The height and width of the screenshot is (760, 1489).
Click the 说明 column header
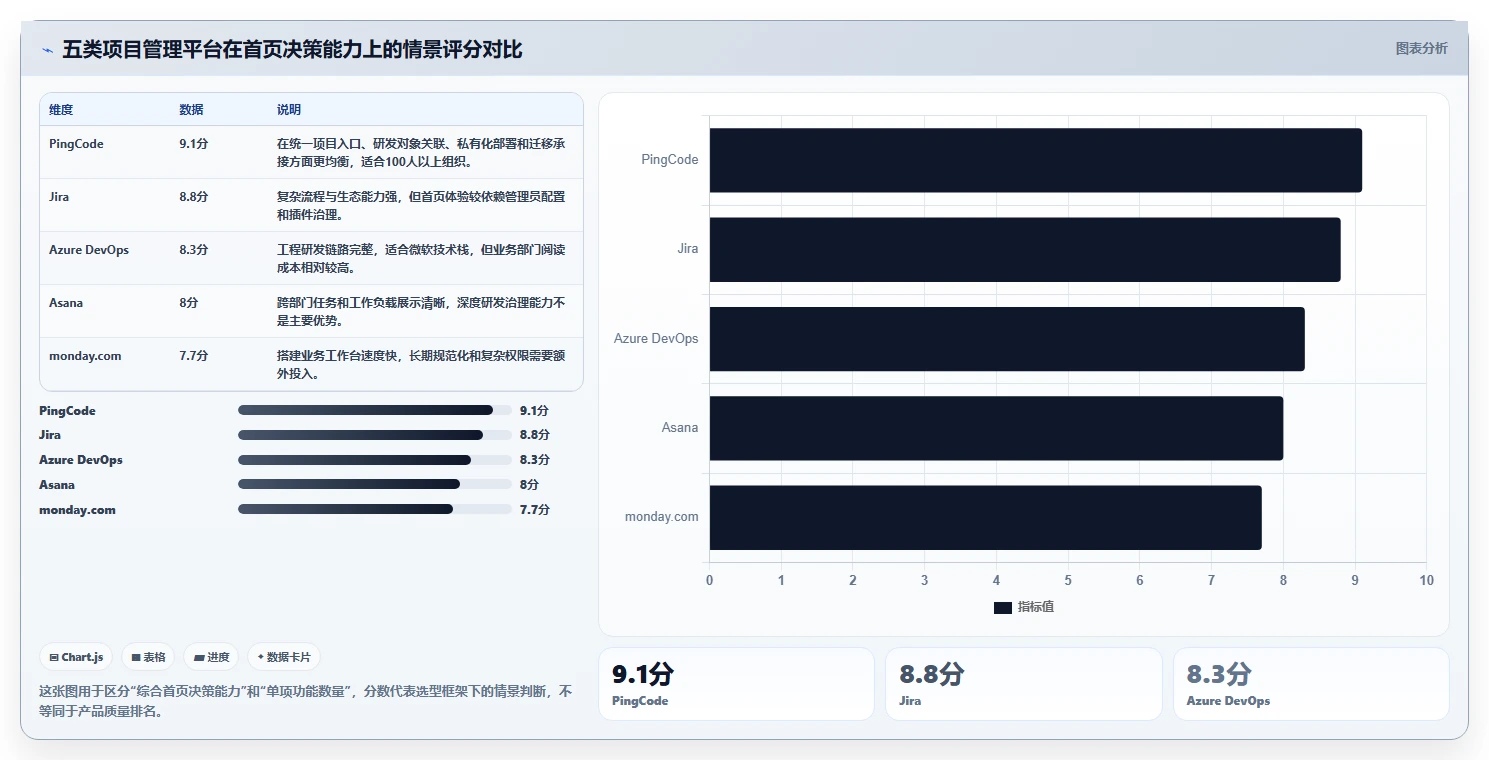click(x=289, y=109)
